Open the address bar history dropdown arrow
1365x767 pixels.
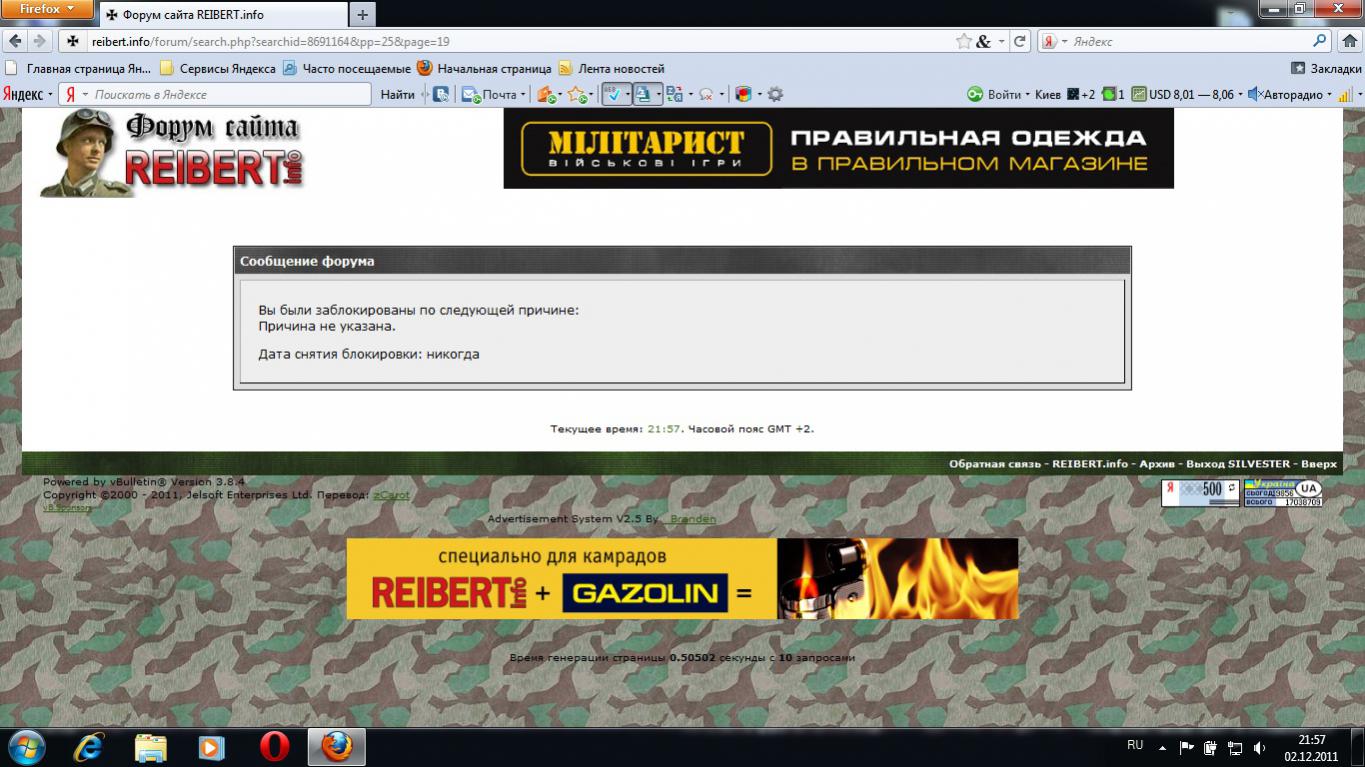point(1001,42)
